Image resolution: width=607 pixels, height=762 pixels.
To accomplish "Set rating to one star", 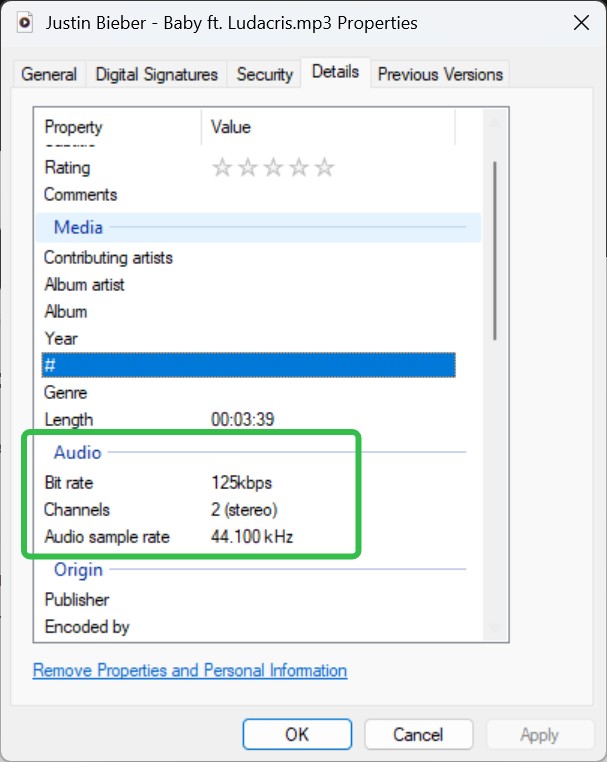I will [x=222, y=168].
